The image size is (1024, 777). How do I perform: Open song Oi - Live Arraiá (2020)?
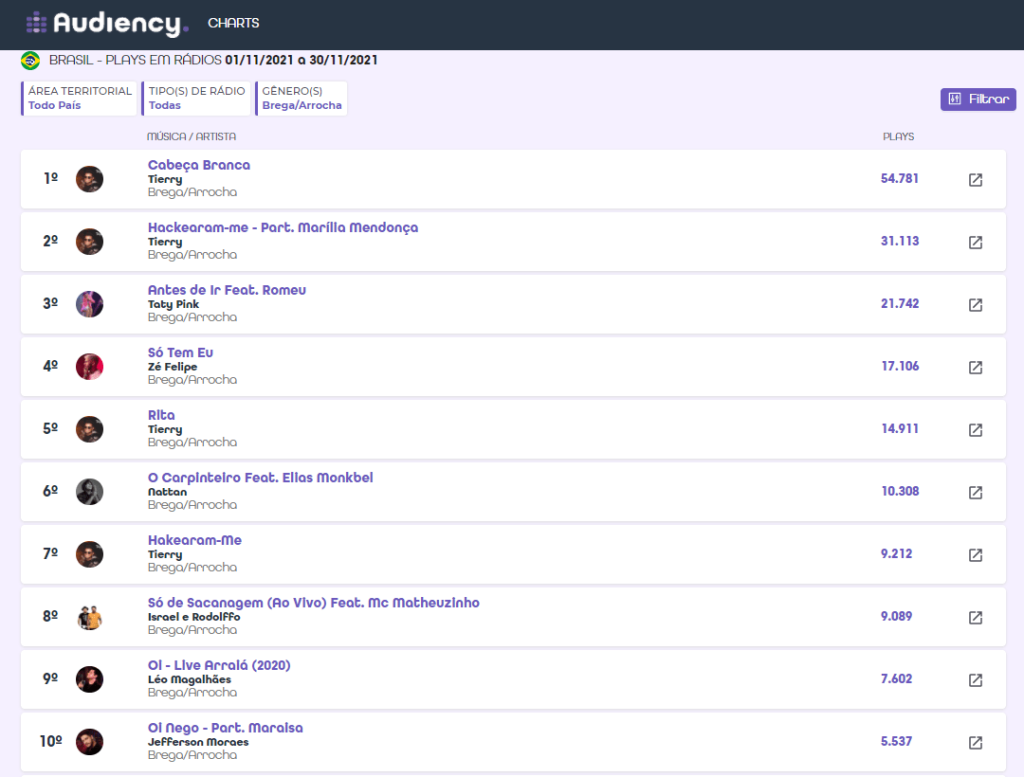point(219,665)
